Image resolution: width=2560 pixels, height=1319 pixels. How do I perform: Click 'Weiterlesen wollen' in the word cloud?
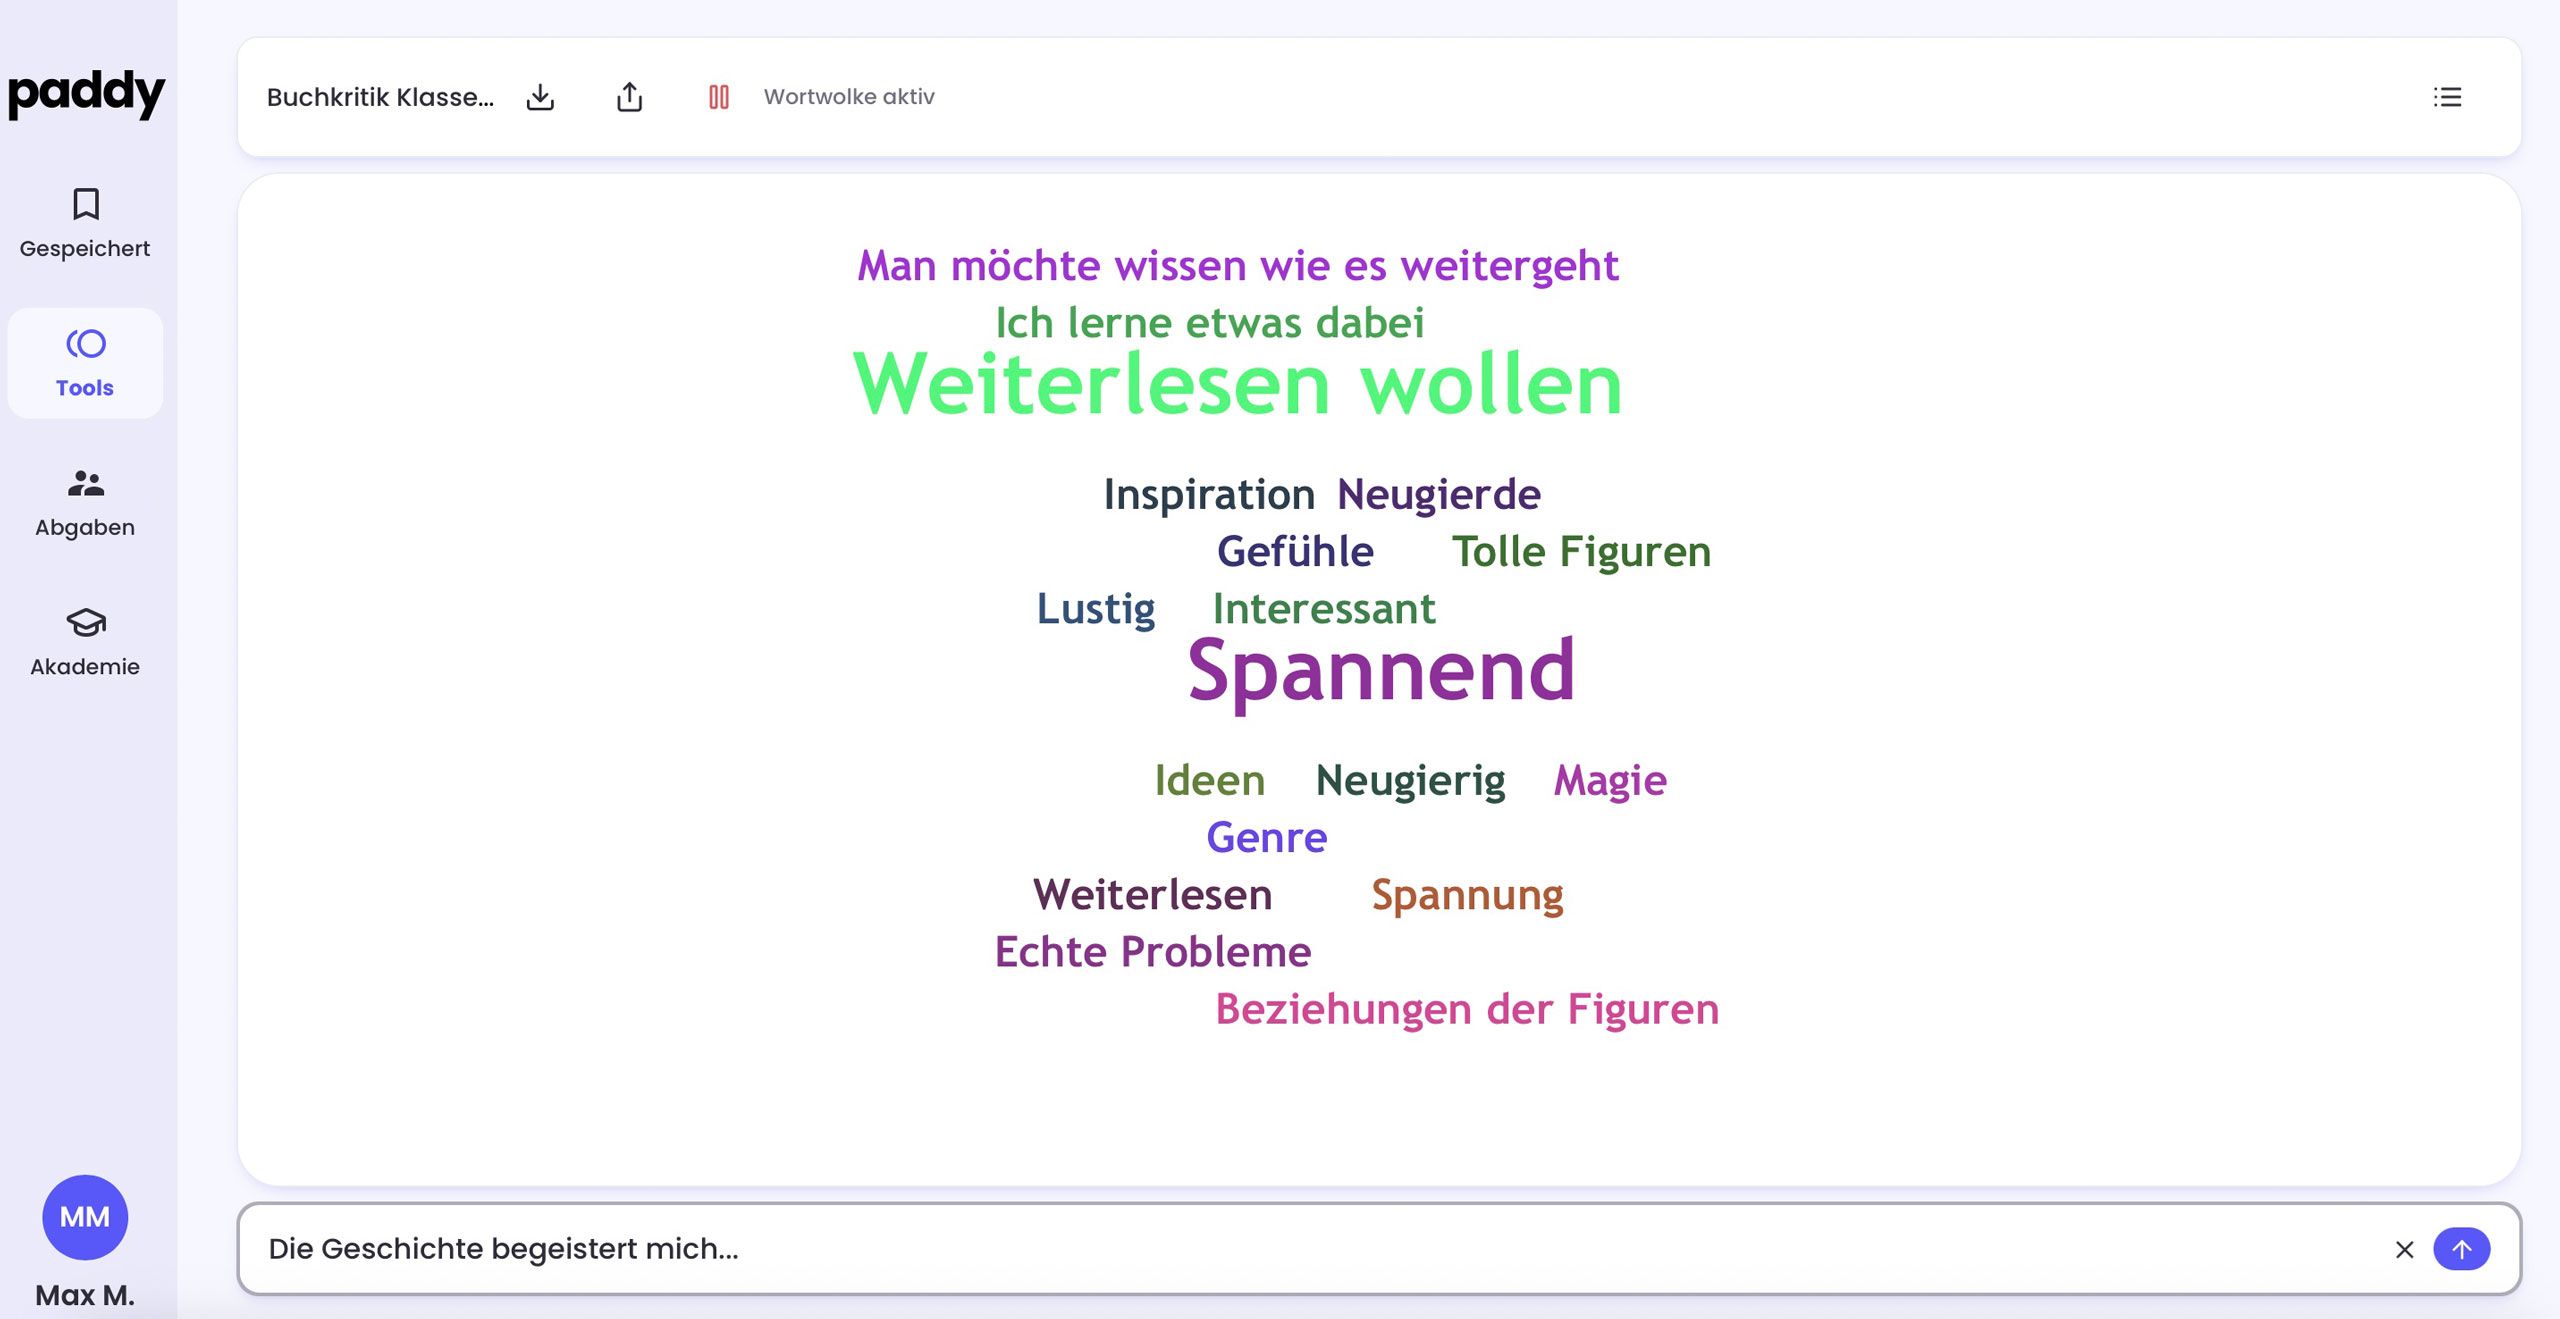tap(1237, 385)
